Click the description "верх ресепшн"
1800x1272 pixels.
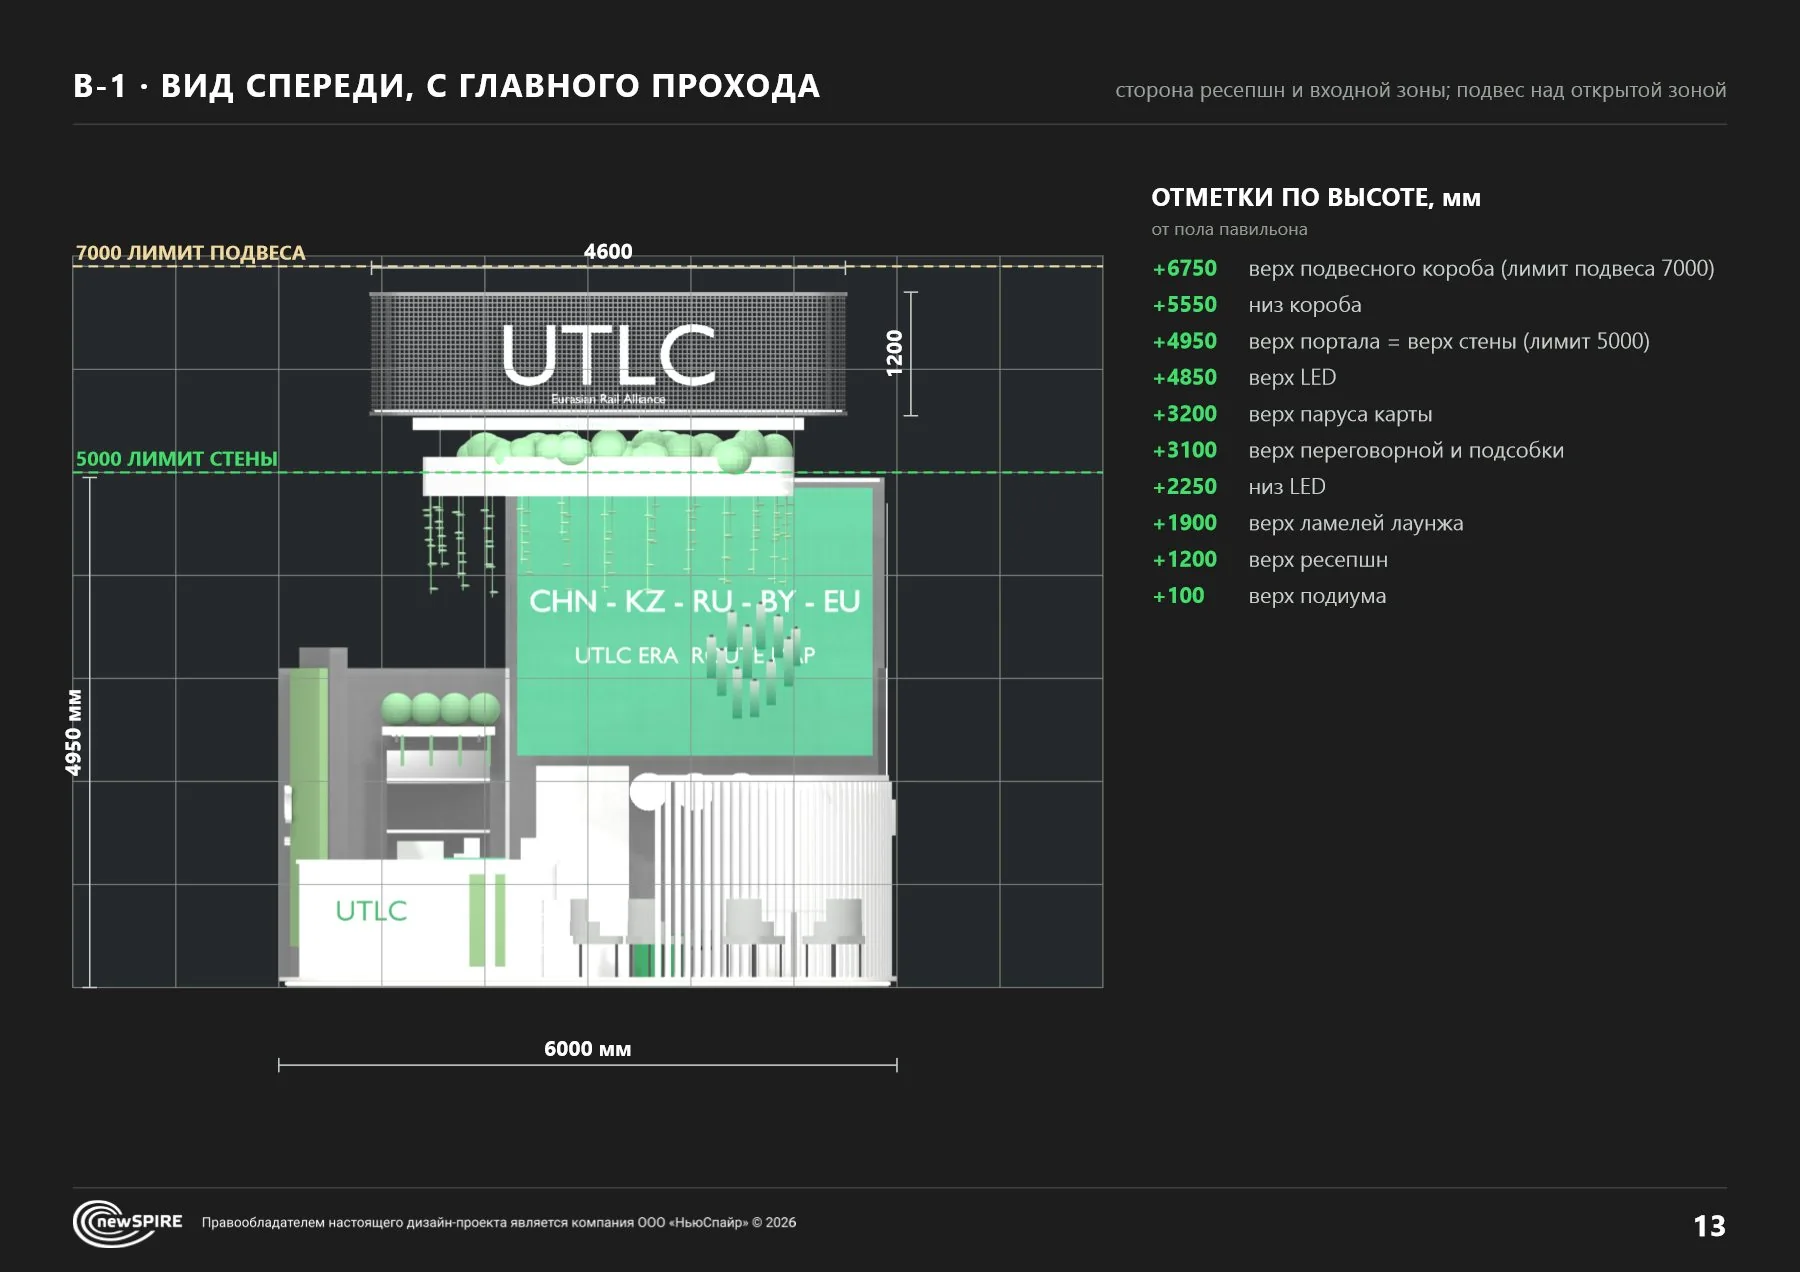tap(1318, 560)
